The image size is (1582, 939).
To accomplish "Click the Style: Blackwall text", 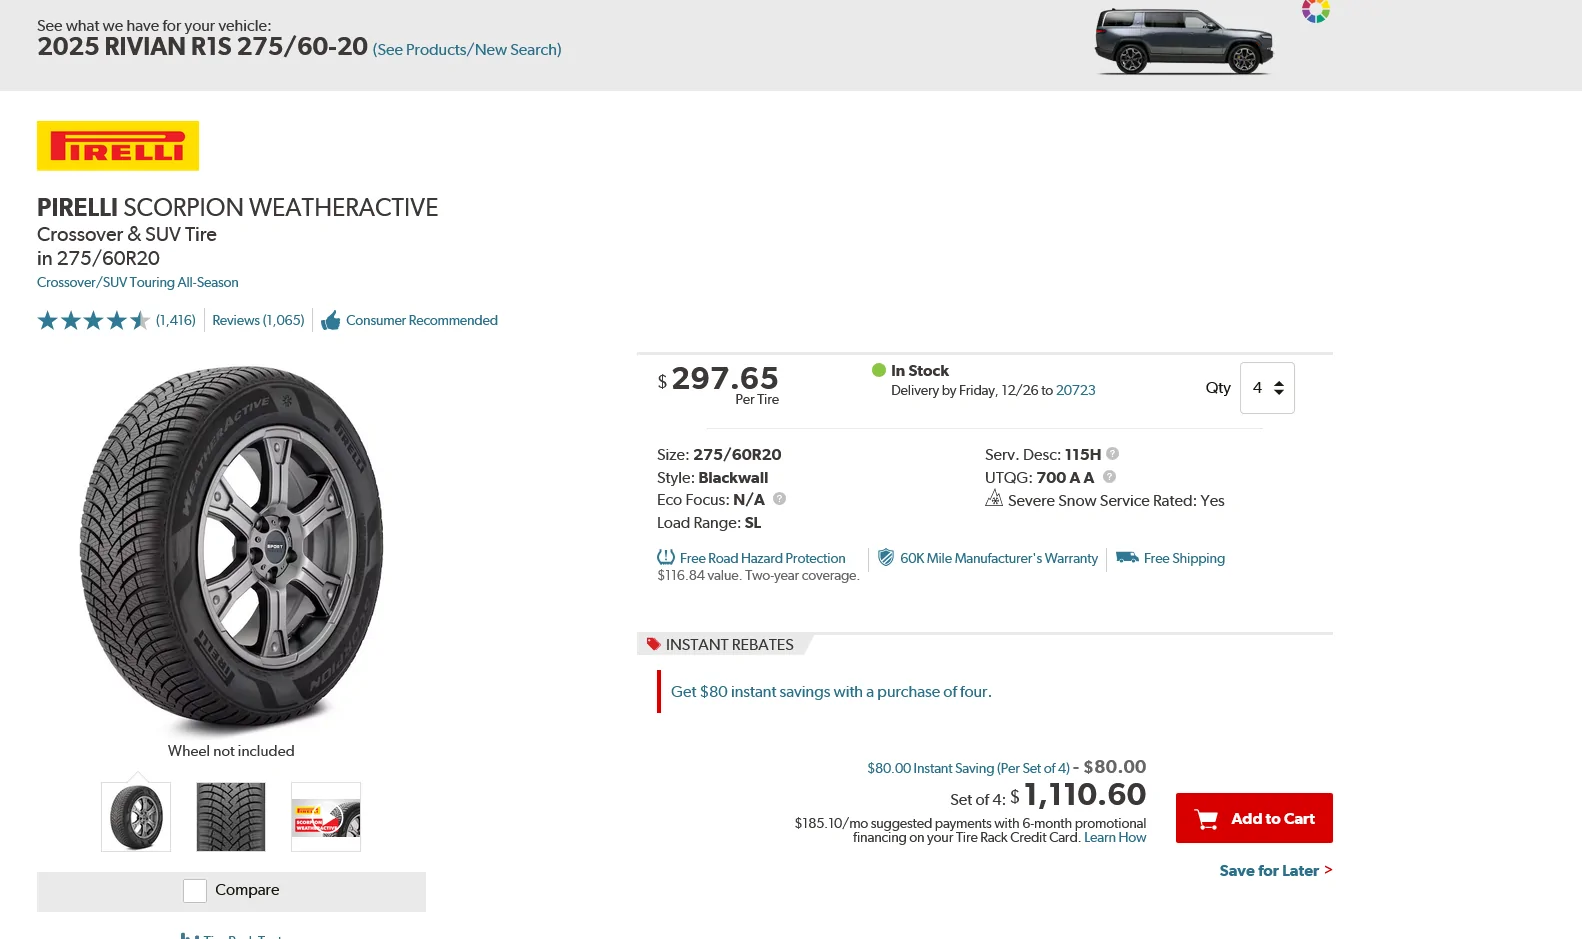I will [712, 477].
